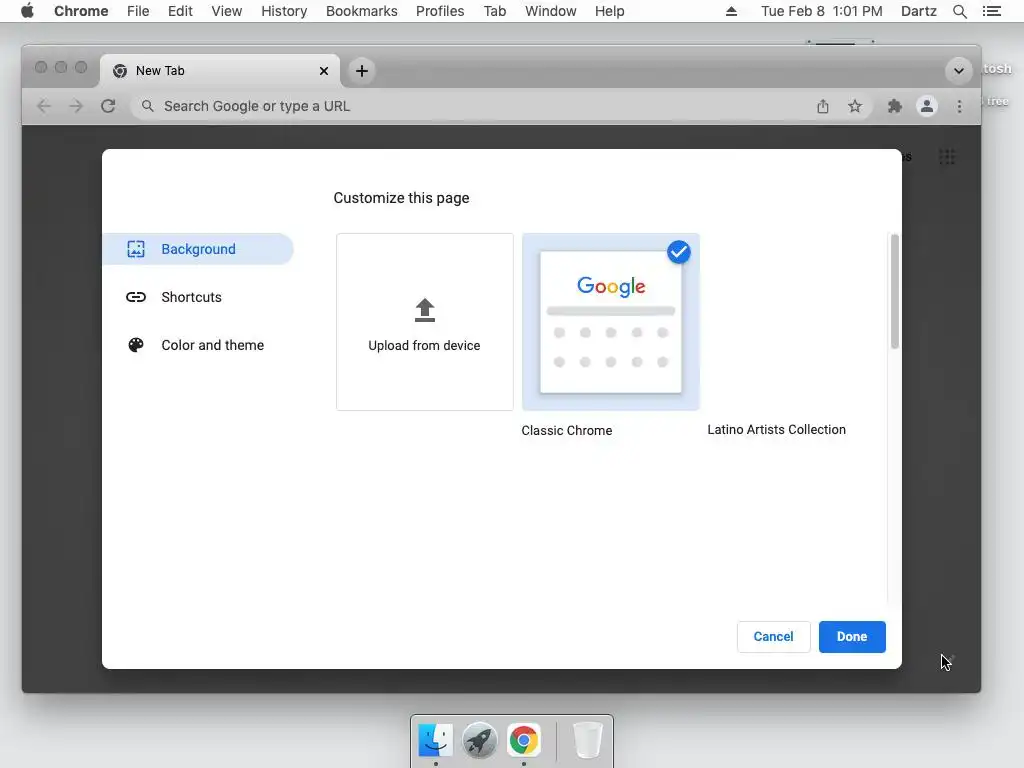The height and width of the screenshot is (768, 1024).
Task: Open the Apple menu
Action: (27, 11)
